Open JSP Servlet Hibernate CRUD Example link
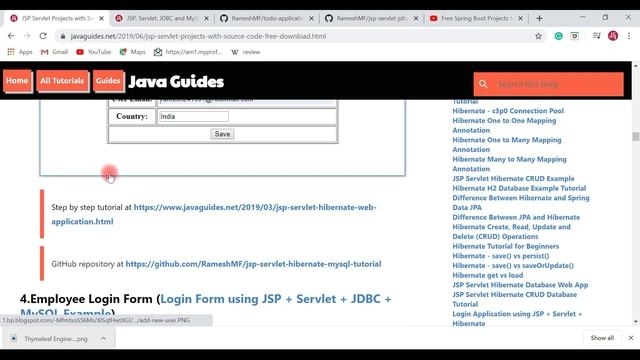This screenshot has height=360, width=640. 513,178
